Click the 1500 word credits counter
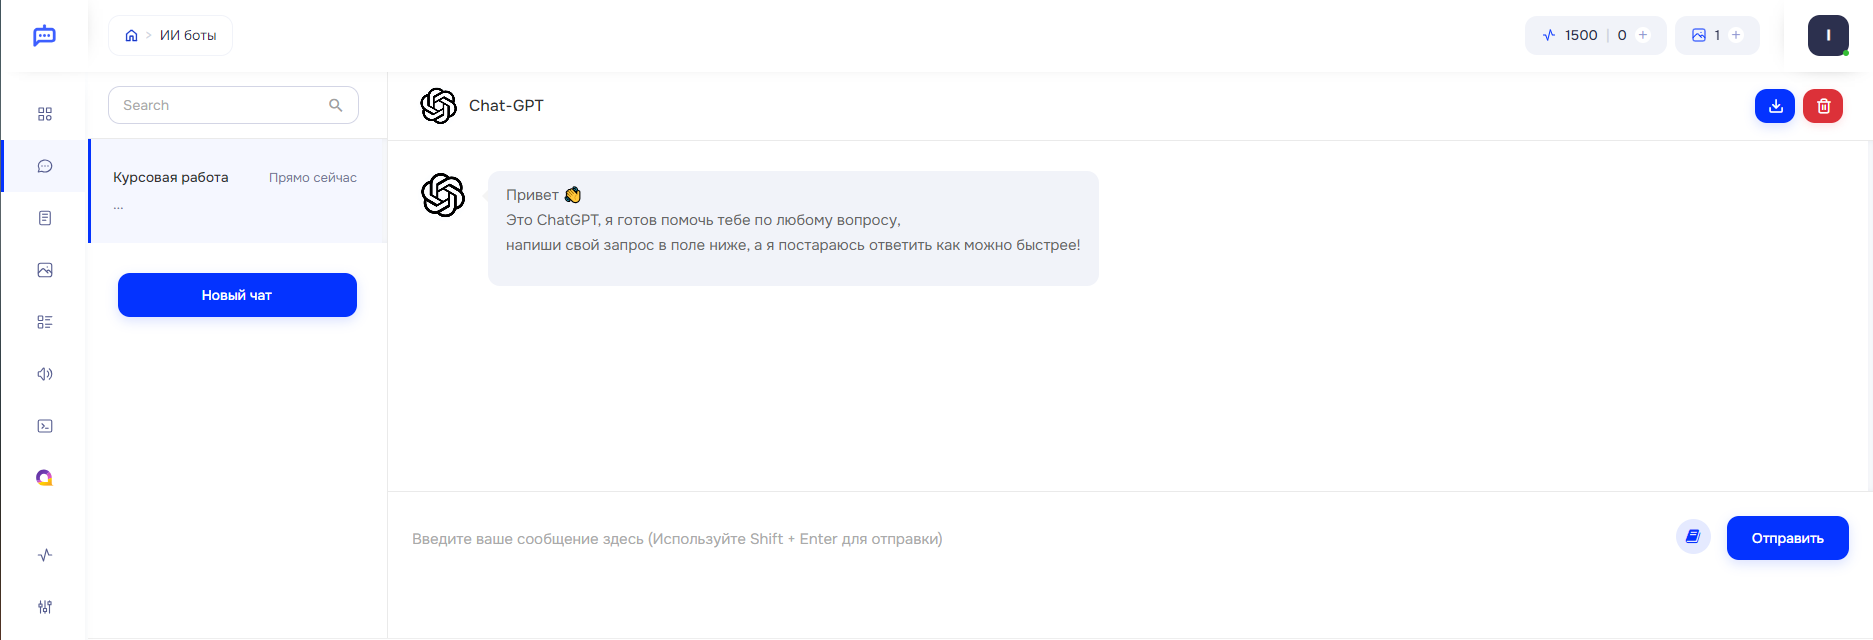Screen dimensions: 1873x640 [1581, 35]
